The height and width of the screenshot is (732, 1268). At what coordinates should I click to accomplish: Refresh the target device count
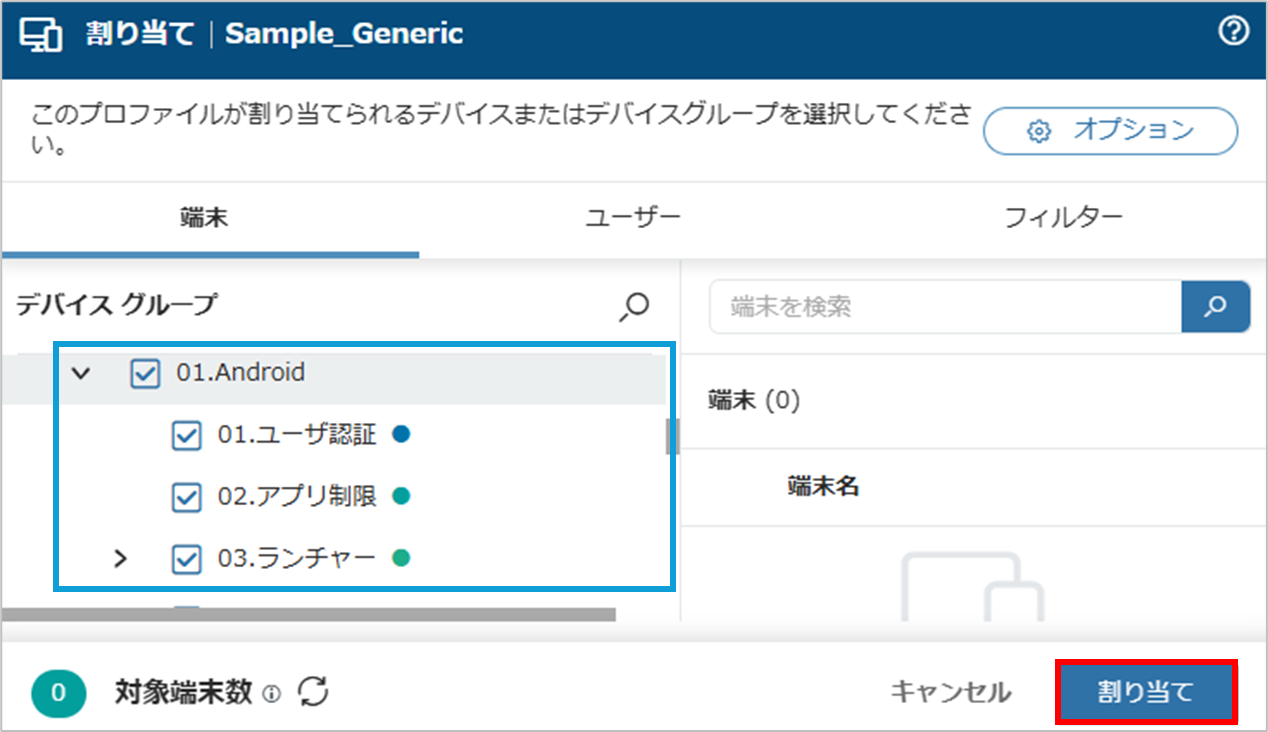click(314, 692)
